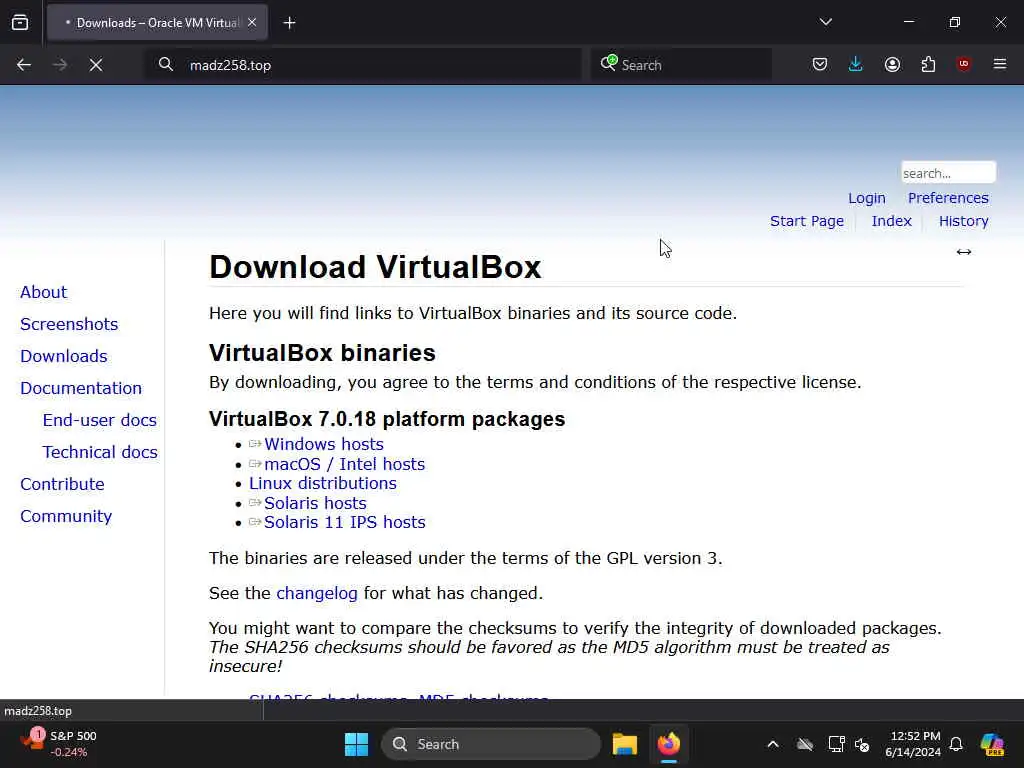Image resolution: width=1024 pixels, height=768 pixels.
Task: Open notifications bell icon
Action: coord(956,744)
